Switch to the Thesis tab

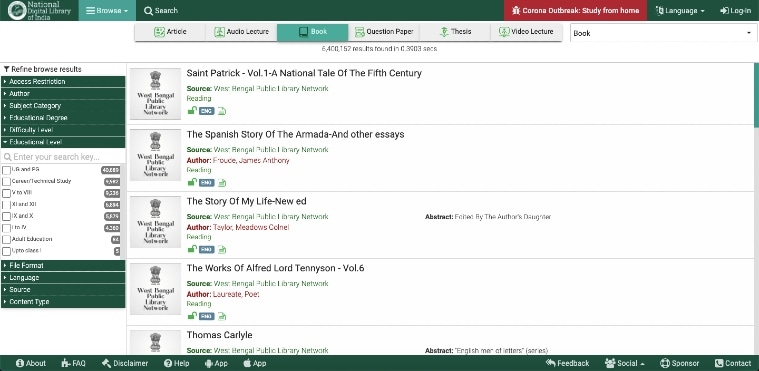(x=455, y=32)
